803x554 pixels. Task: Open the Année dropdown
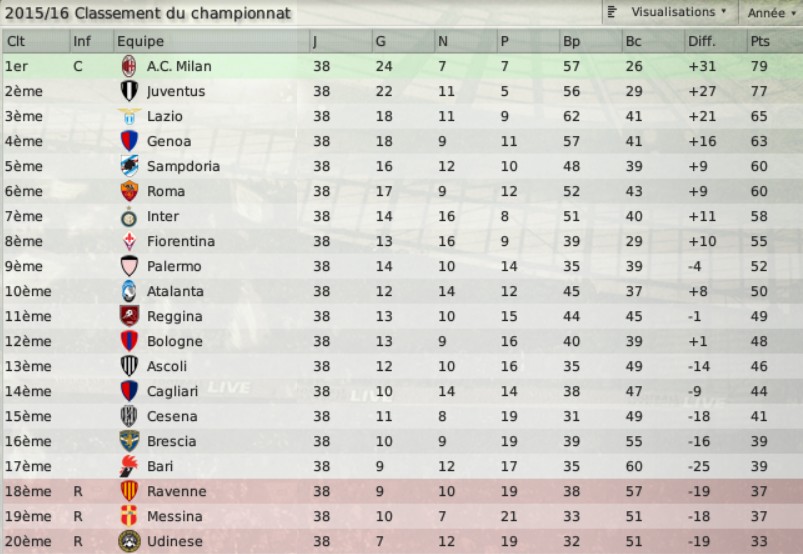(x=771, y=12)
